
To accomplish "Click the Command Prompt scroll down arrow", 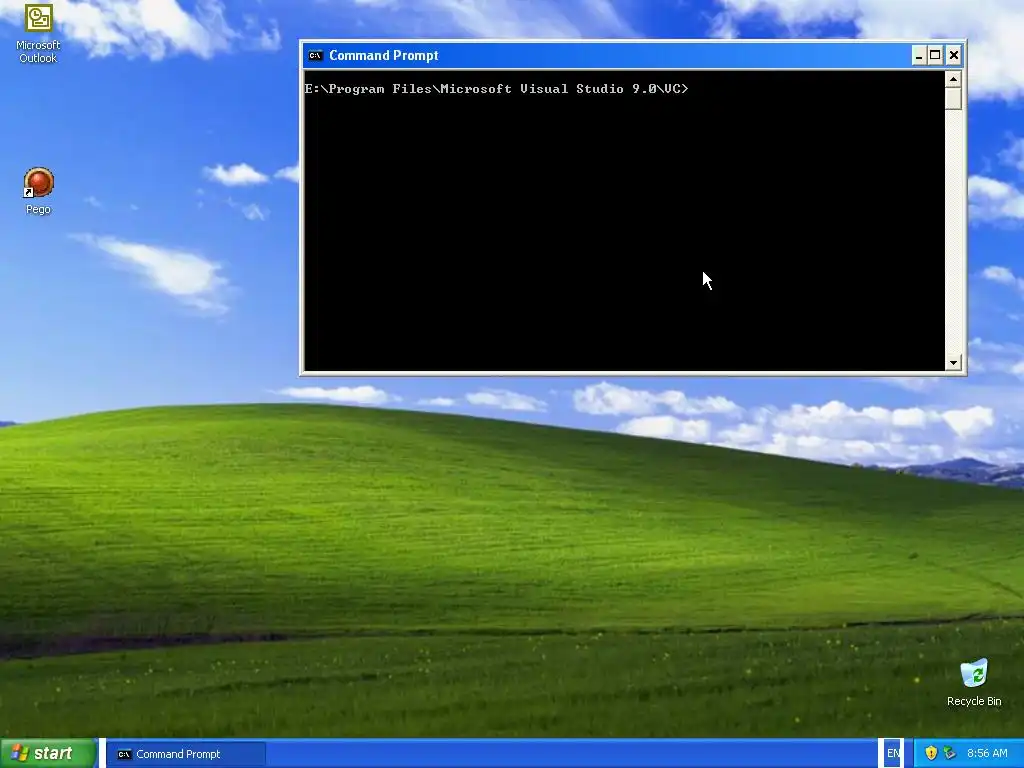I will tap(953, 362).
